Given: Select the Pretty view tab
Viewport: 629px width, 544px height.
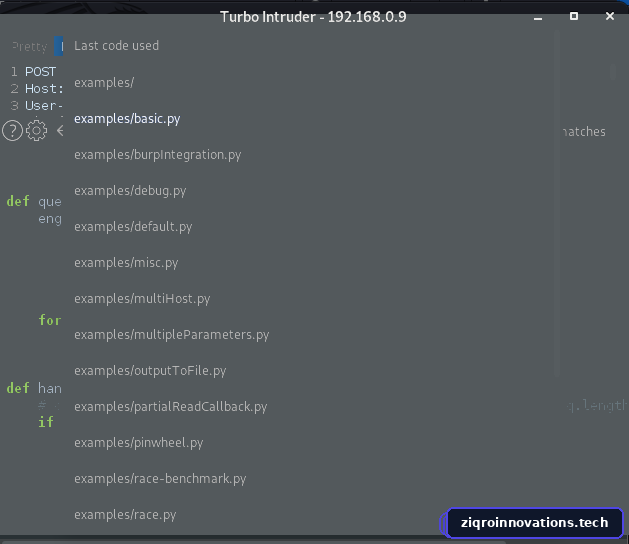Looking at the screenshot, I should (x=29, y=47).
